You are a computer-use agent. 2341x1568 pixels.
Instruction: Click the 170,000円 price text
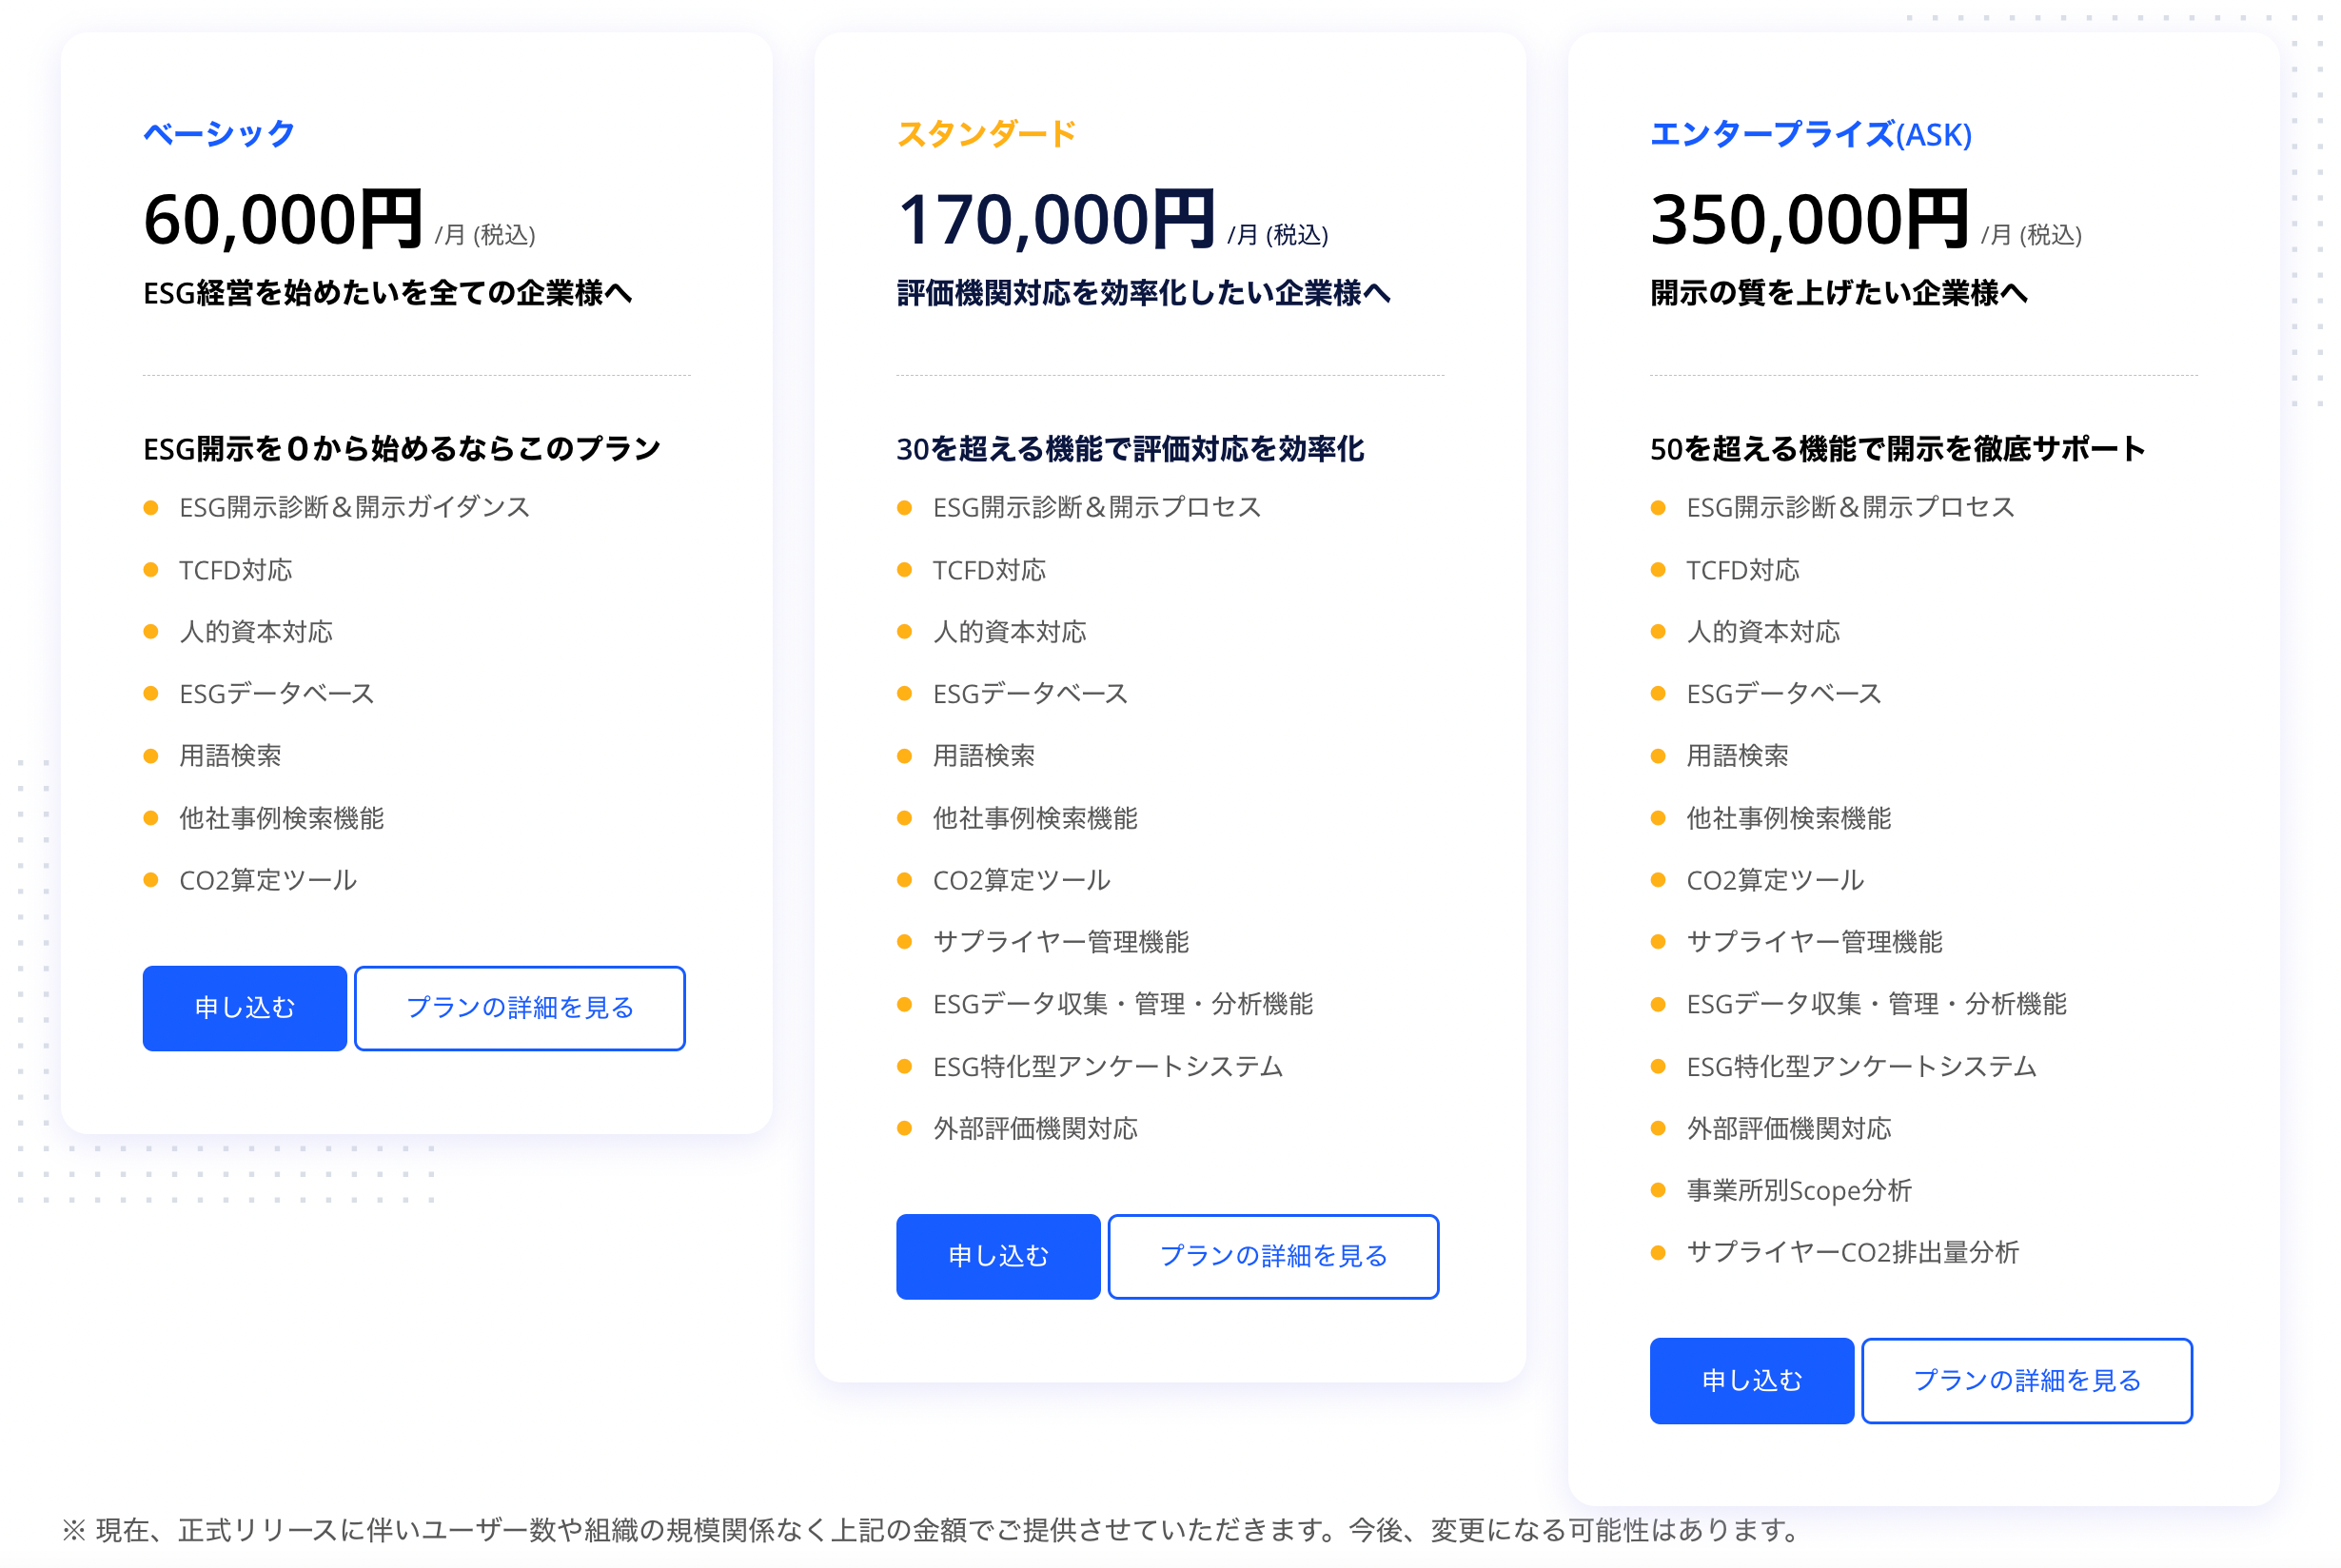(x=1056, y=220)
